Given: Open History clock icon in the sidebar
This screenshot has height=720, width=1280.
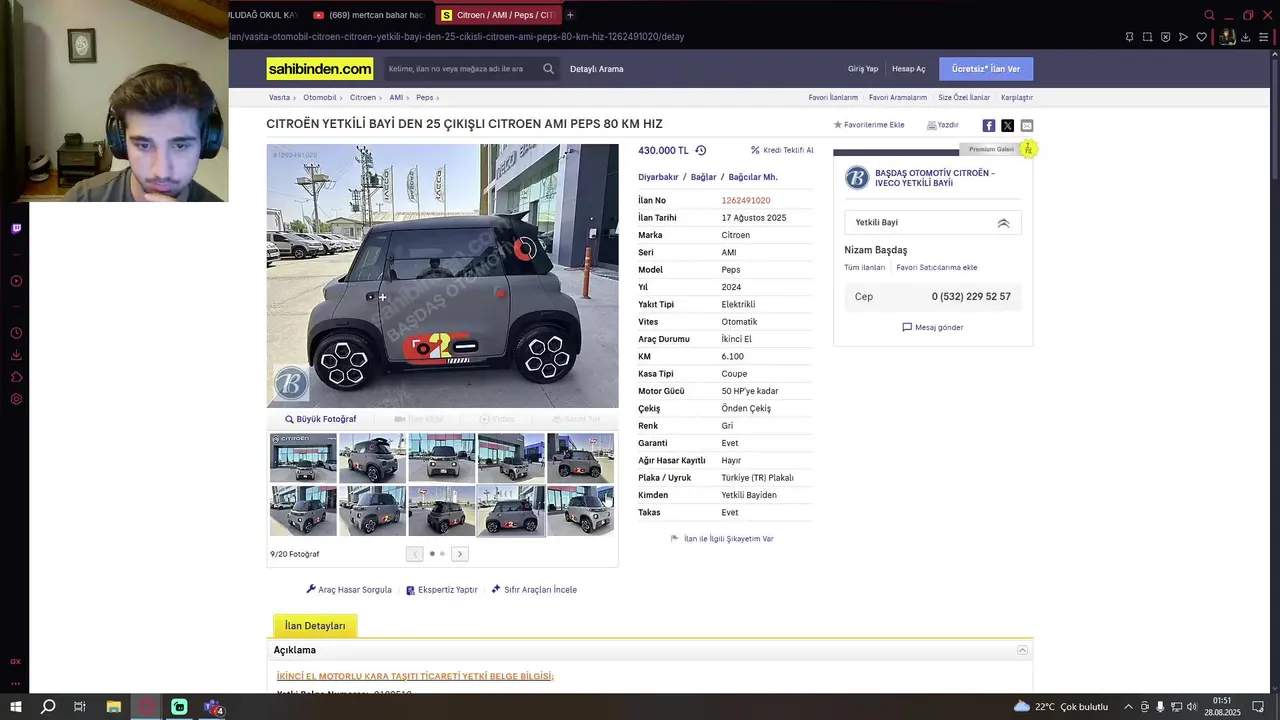Looking at the screenshot, I should coord(16,333).
